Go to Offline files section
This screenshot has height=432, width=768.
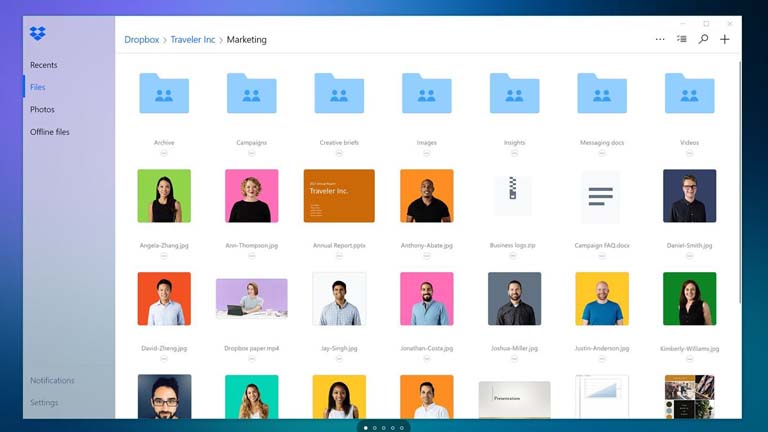pos(50,132)
